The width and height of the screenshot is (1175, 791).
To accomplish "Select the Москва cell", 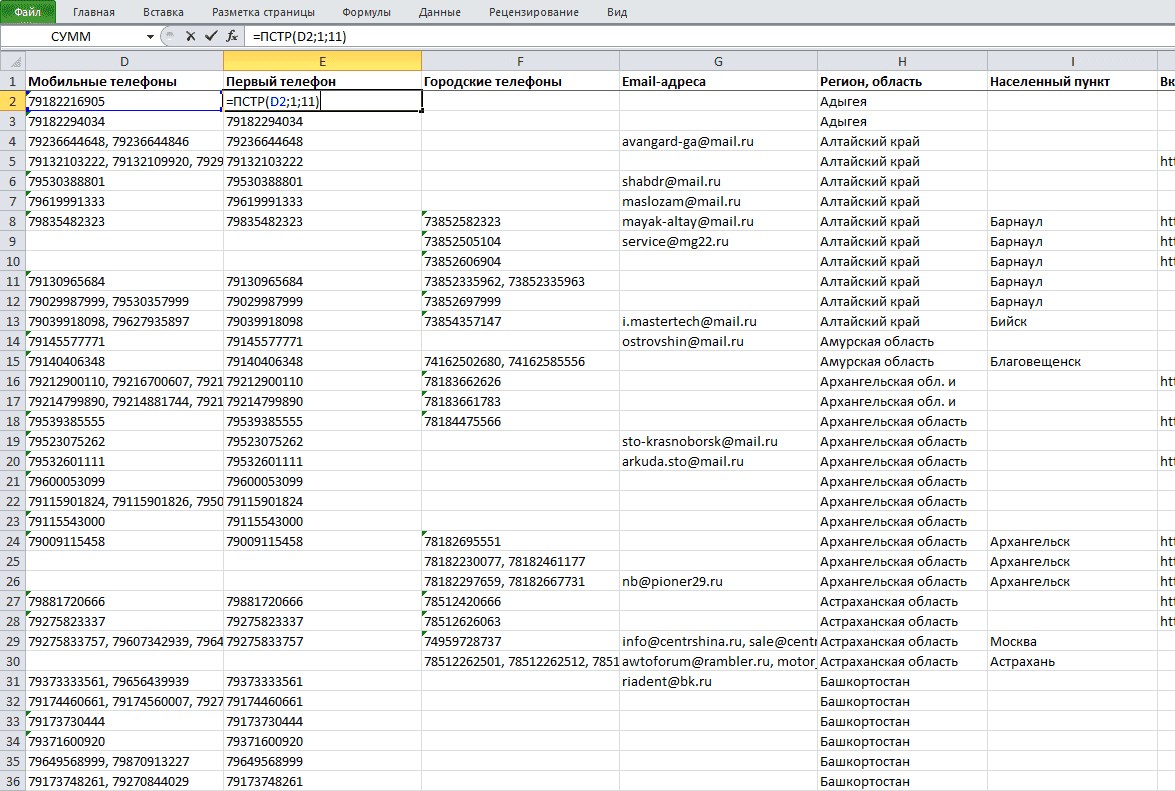I will point(1072,641).
